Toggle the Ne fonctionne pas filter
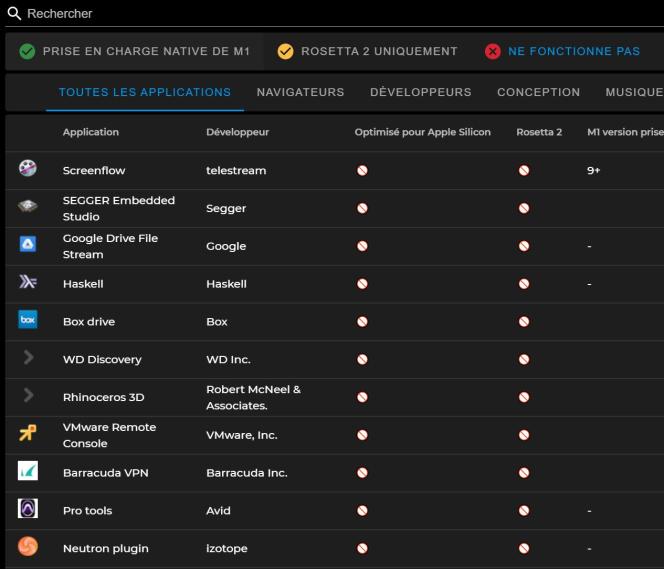Image resolution: width=664 pixels, height=569 pixels. point(562,52)
